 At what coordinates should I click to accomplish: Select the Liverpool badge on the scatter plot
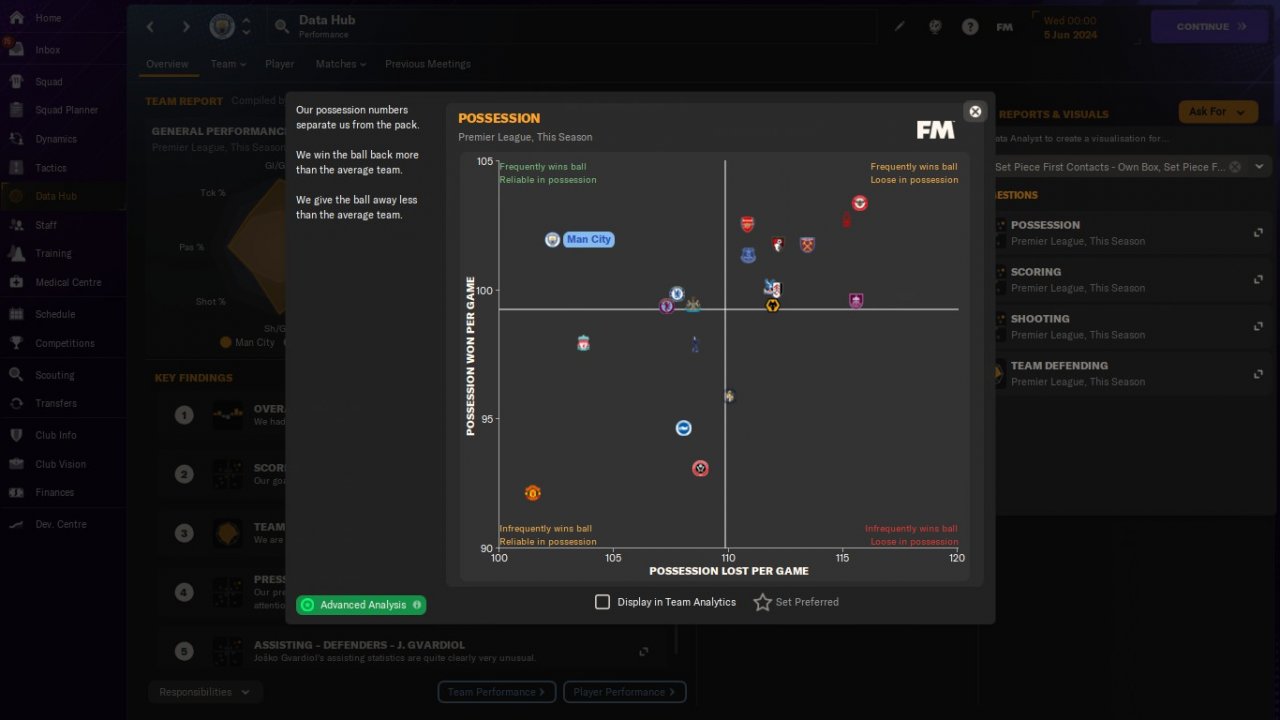coord(583,343)
